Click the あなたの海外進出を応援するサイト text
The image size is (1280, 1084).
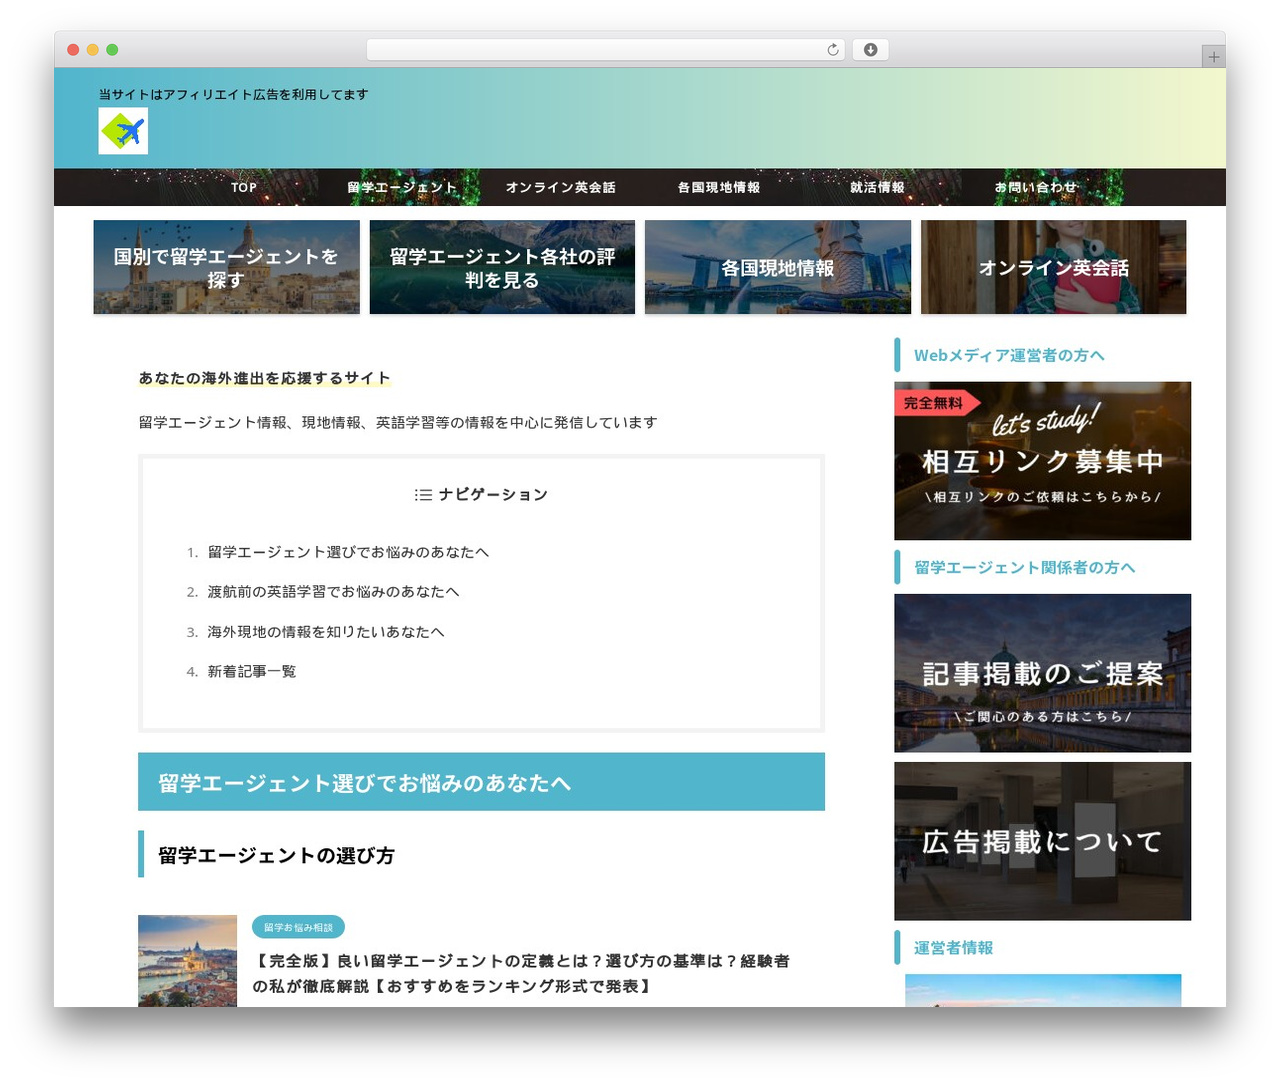[264, 378]
